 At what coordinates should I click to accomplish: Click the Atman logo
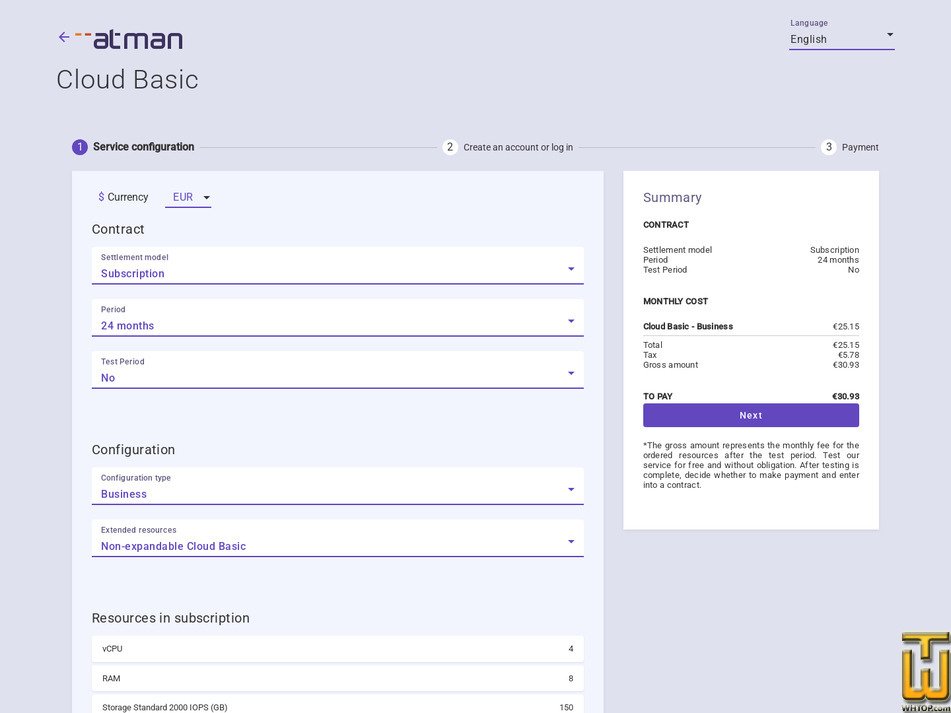click(x=129, y=39)
